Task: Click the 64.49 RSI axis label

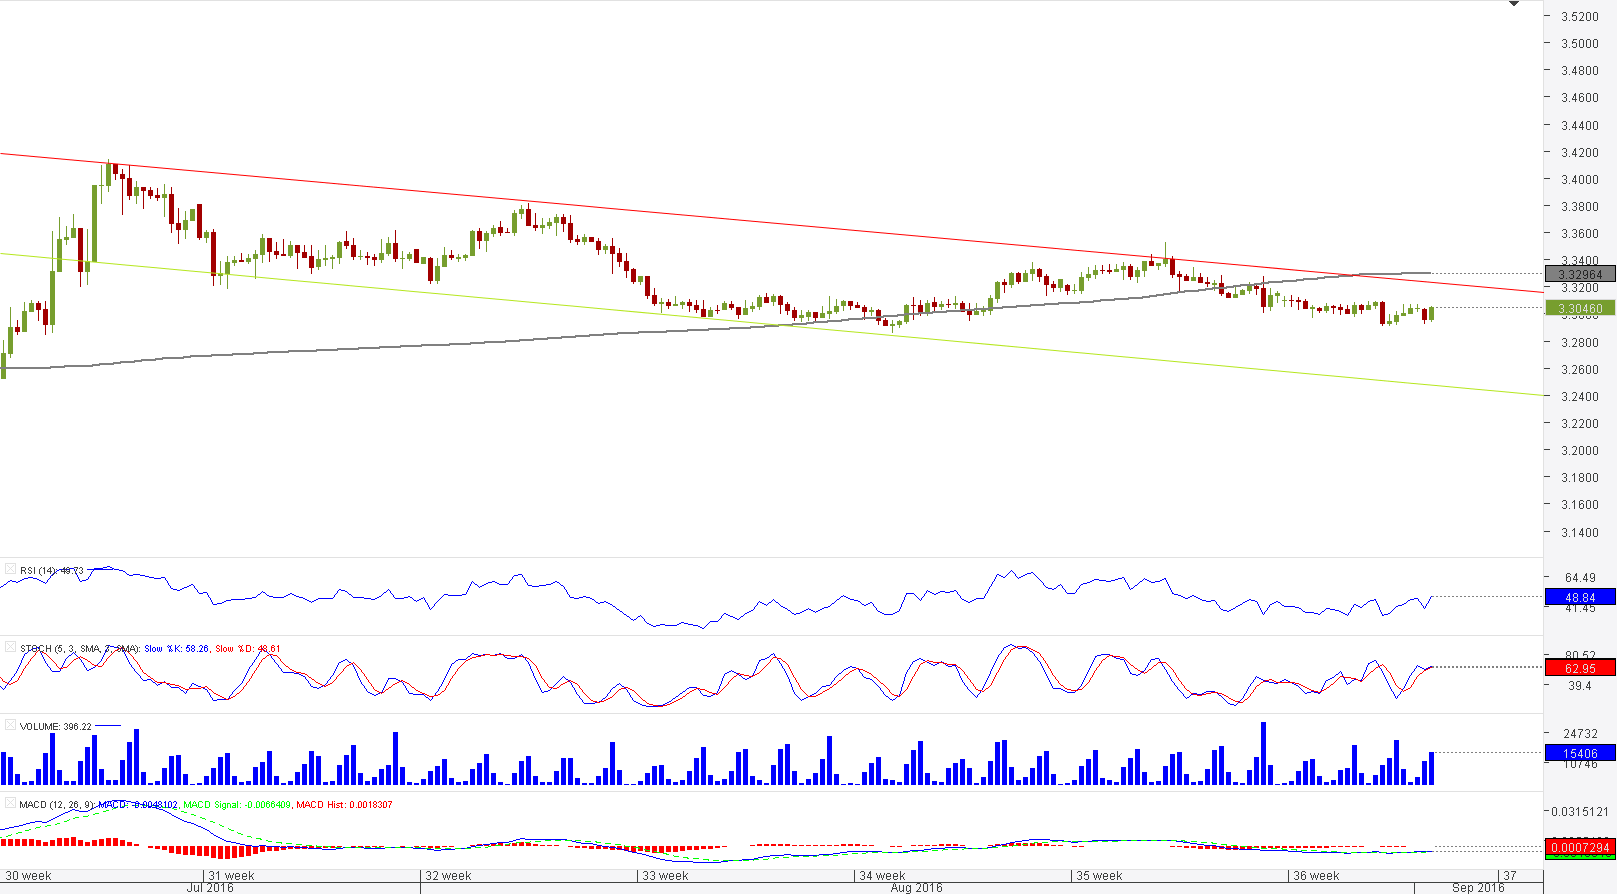Action: click(1580, 578)
